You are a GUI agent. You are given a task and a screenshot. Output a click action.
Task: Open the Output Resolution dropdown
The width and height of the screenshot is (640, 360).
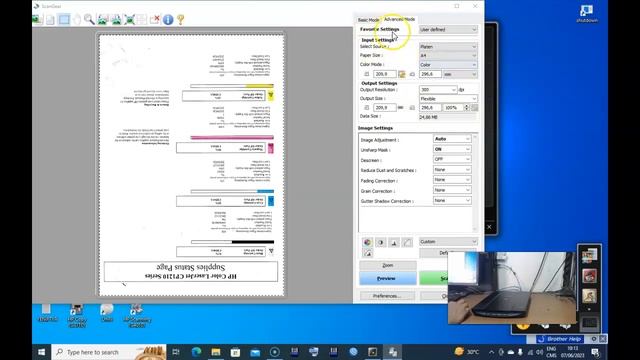tap(438, 89)
